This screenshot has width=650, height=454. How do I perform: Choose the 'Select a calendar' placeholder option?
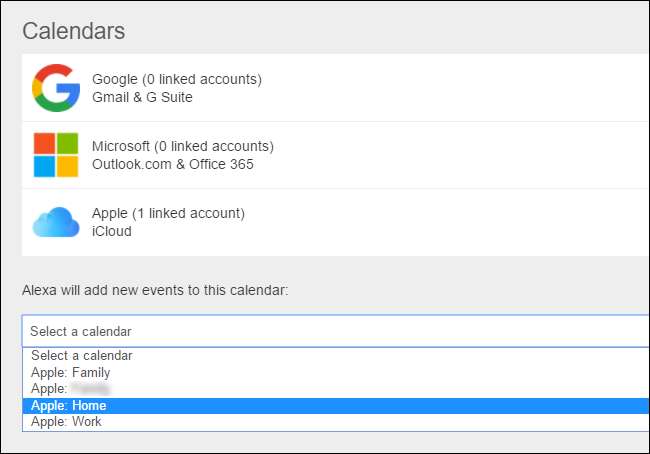(82, 355)
